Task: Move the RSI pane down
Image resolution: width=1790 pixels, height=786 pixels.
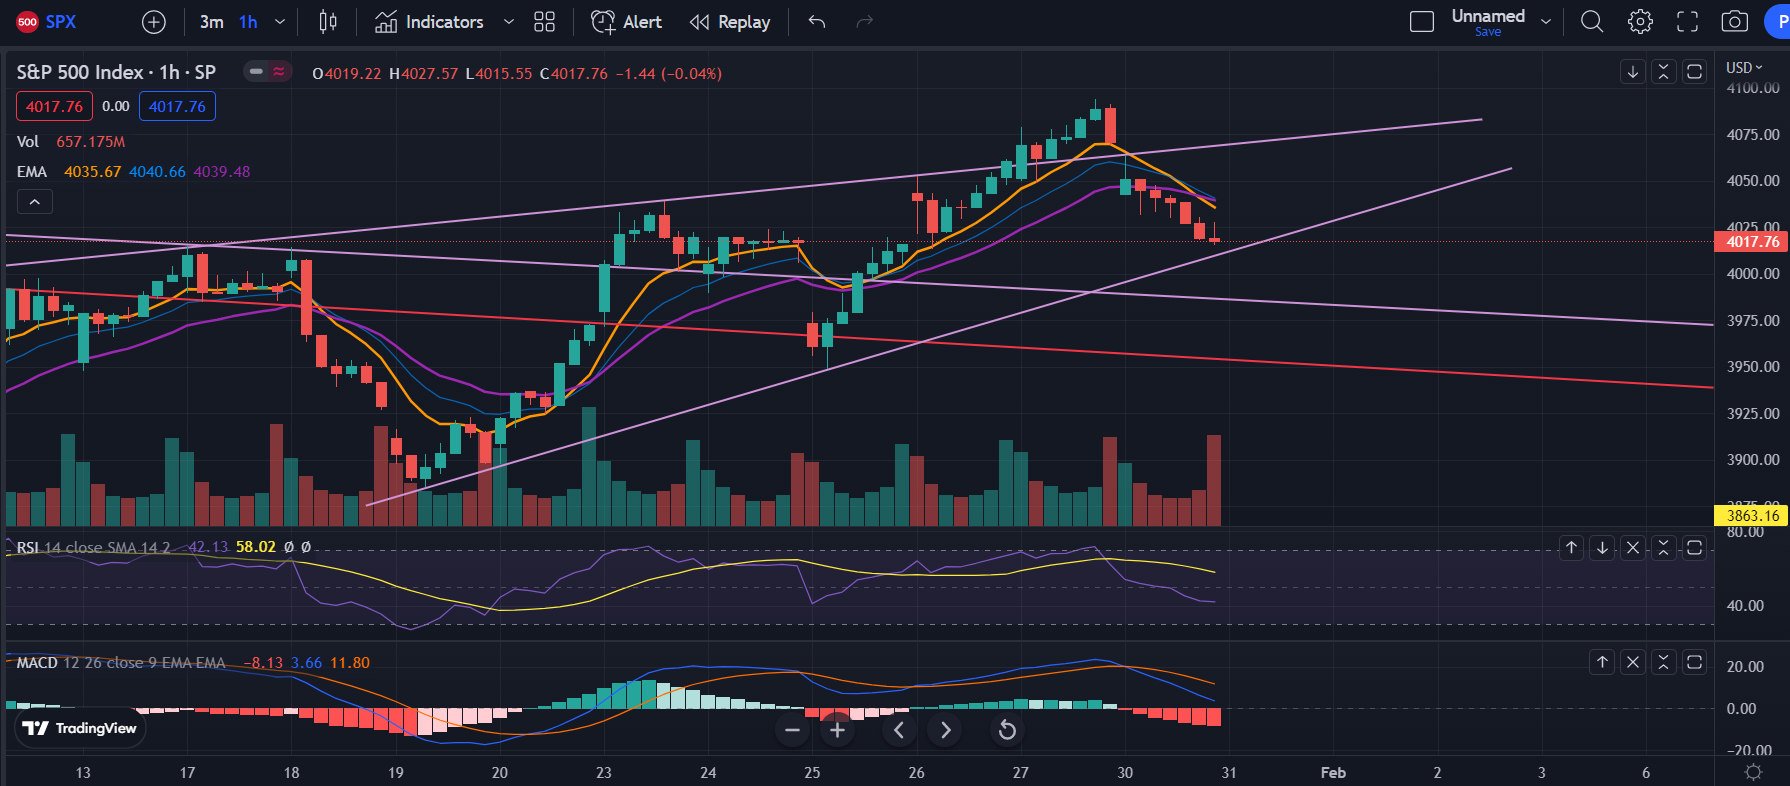Action: (x=1603, y=548)
